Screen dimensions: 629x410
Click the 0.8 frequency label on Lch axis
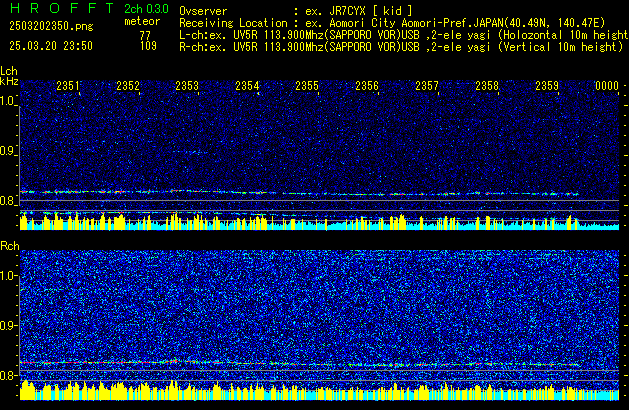(8, 201)
